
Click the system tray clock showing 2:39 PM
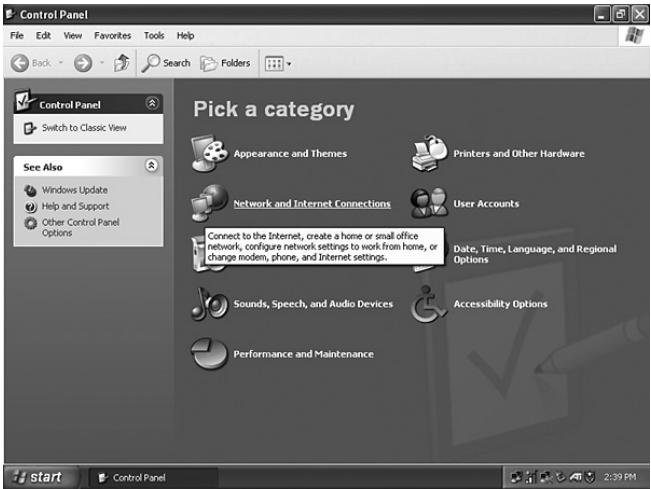pyautogui.click(x=620, y=477)
